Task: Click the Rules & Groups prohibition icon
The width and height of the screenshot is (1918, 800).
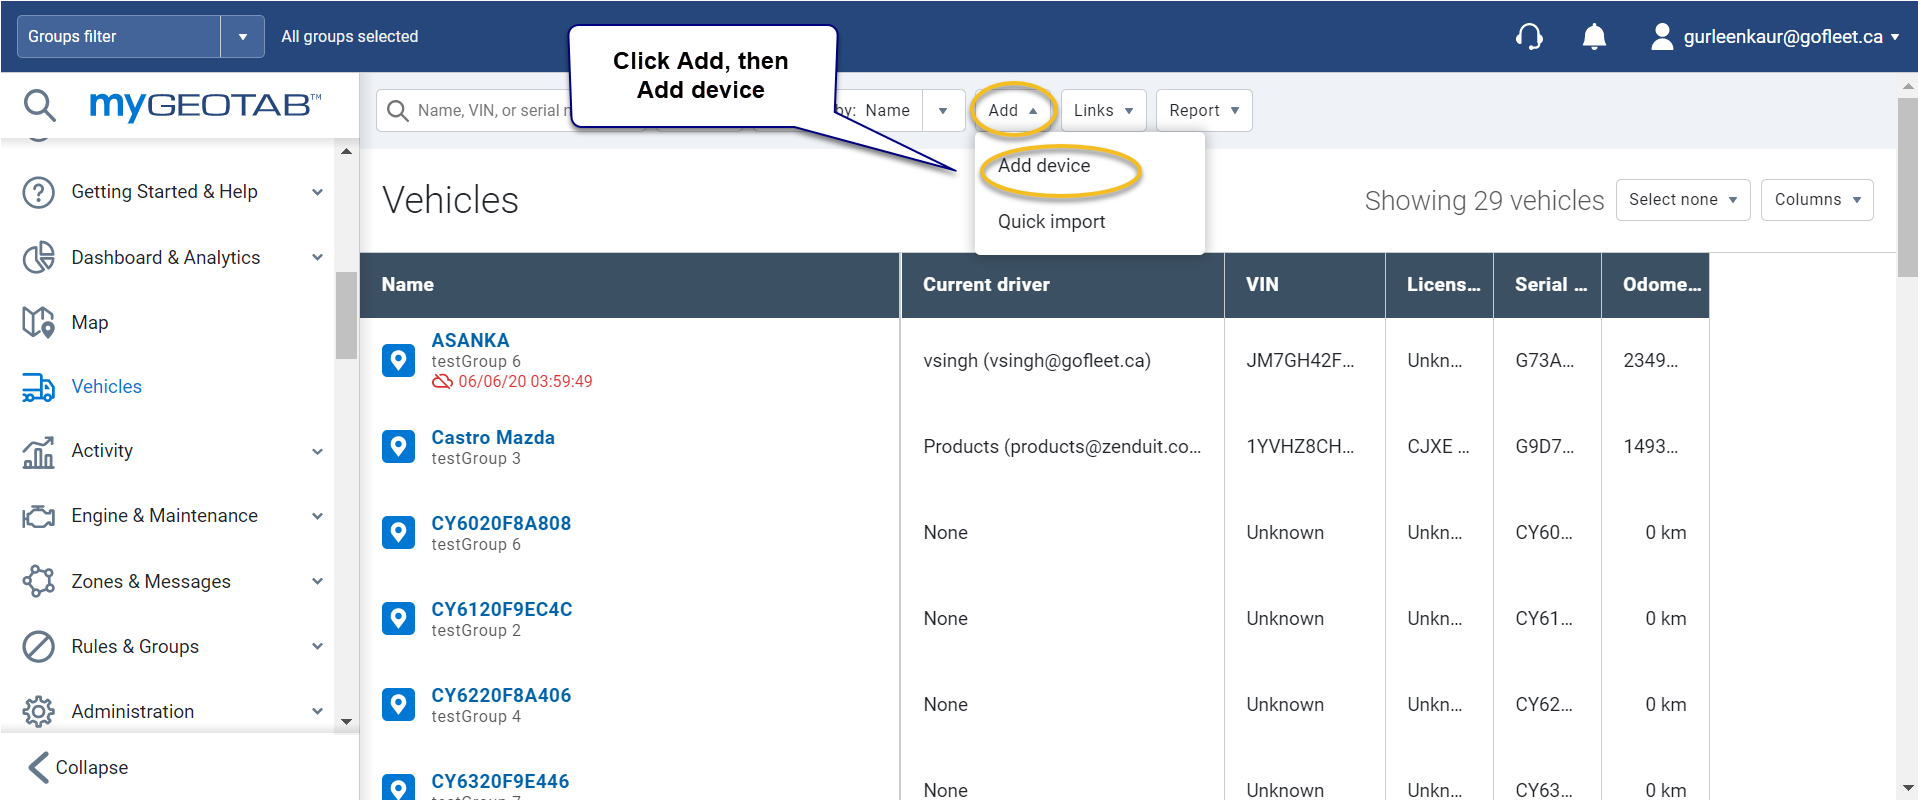Action: tap(38, 646)
